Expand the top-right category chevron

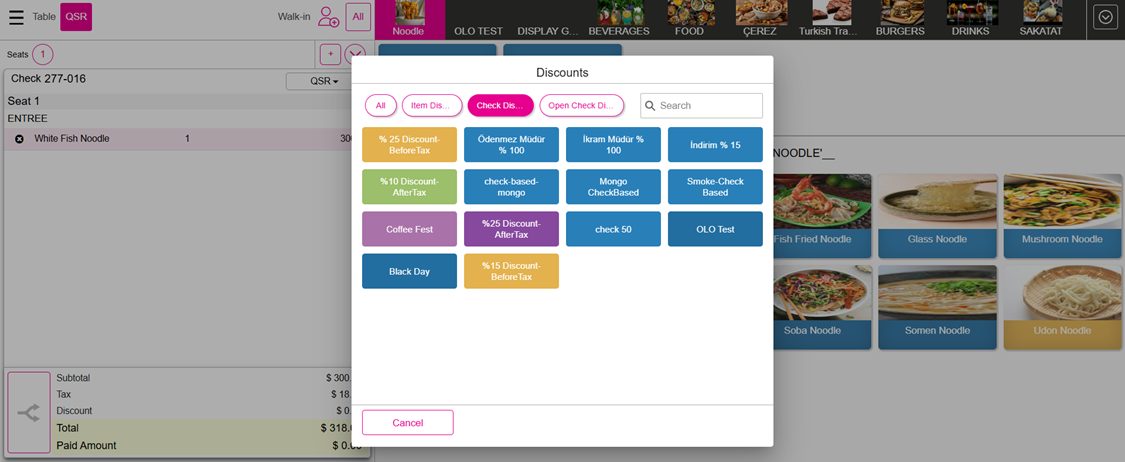click(x=1105, y=18)
